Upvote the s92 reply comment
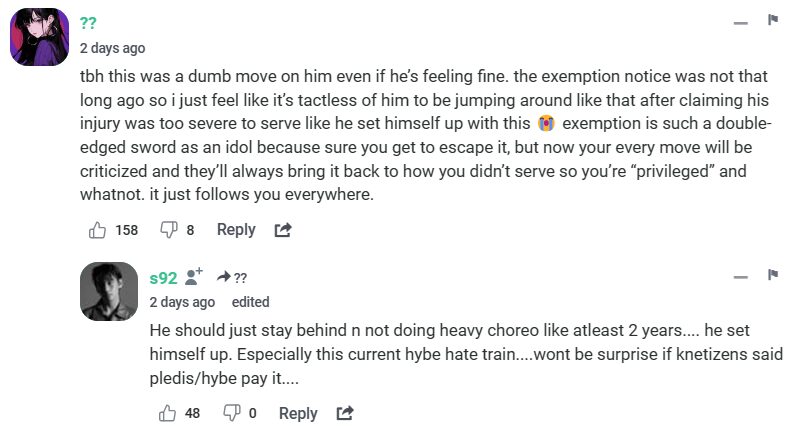This screenshot has width=800, height=431. (x=167, y=413)
